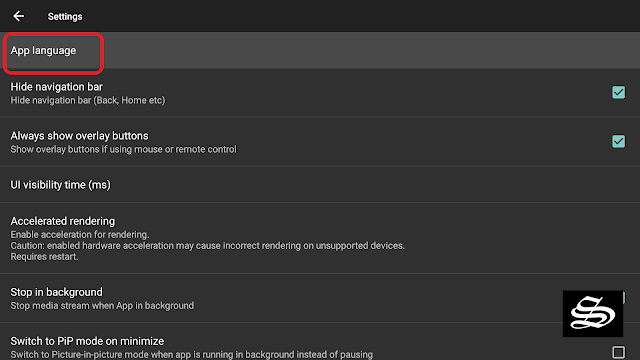Open UI visibility time (ms) setting
640x360 pixels.
320,184
